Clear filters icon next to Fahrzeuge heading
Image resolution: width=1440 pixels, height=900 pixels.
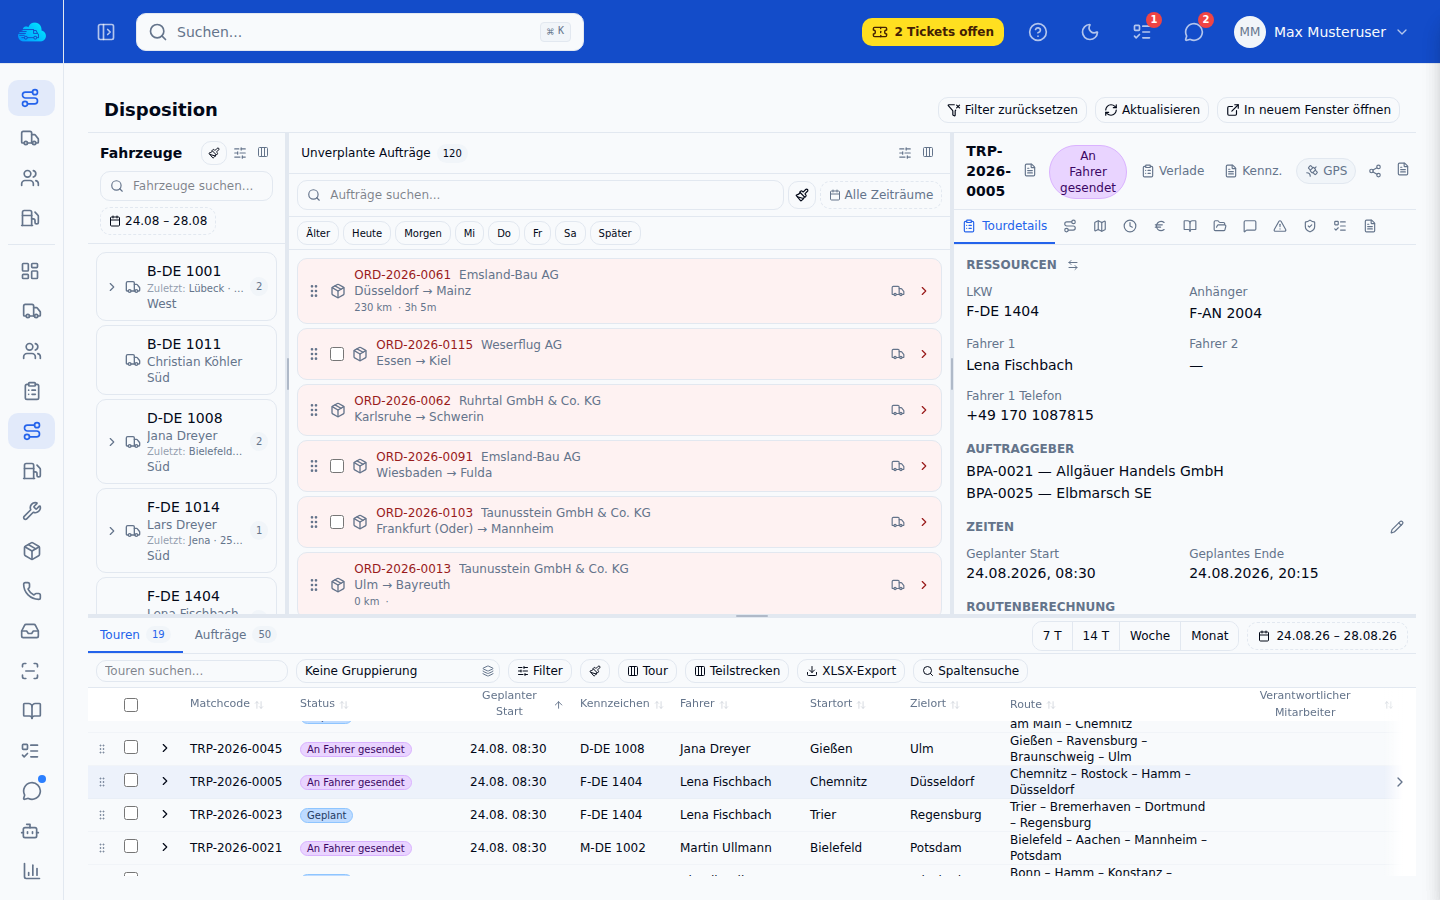point(213,153)
